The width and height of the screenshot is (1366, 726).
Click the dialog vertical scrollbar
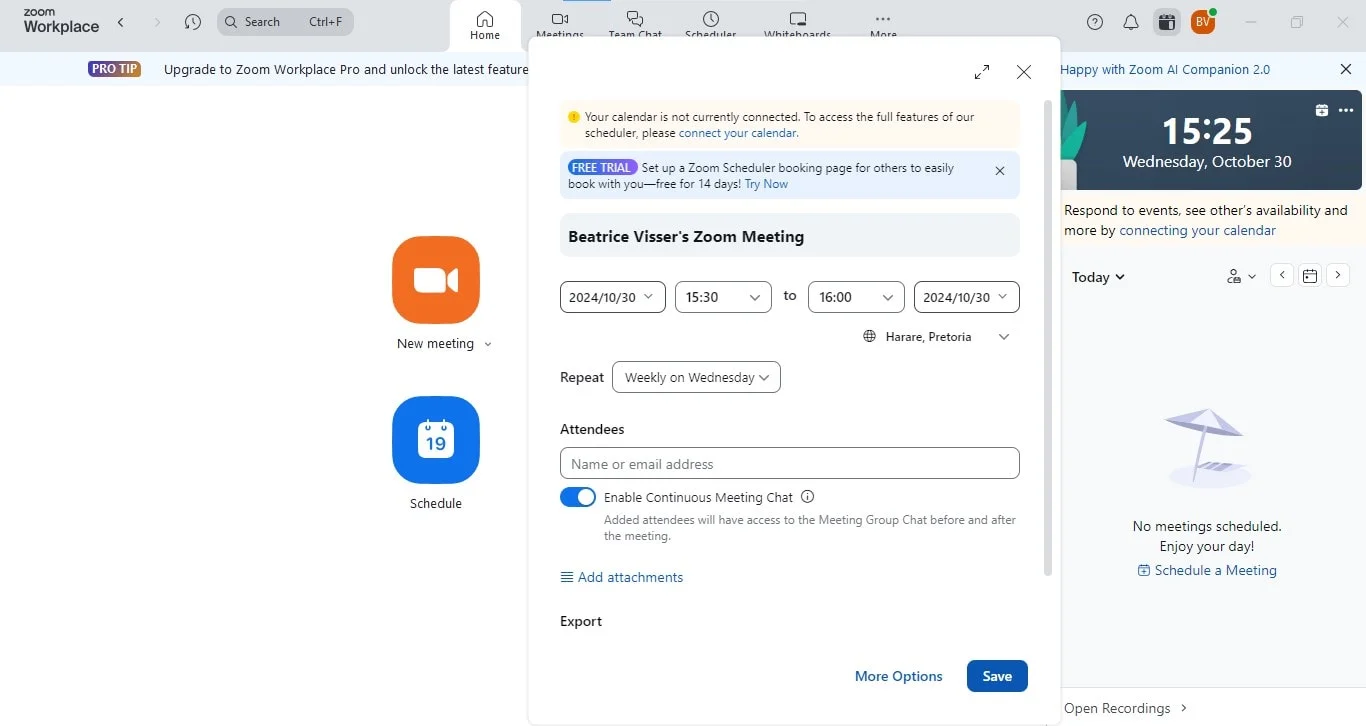(x=1048, y=337)
